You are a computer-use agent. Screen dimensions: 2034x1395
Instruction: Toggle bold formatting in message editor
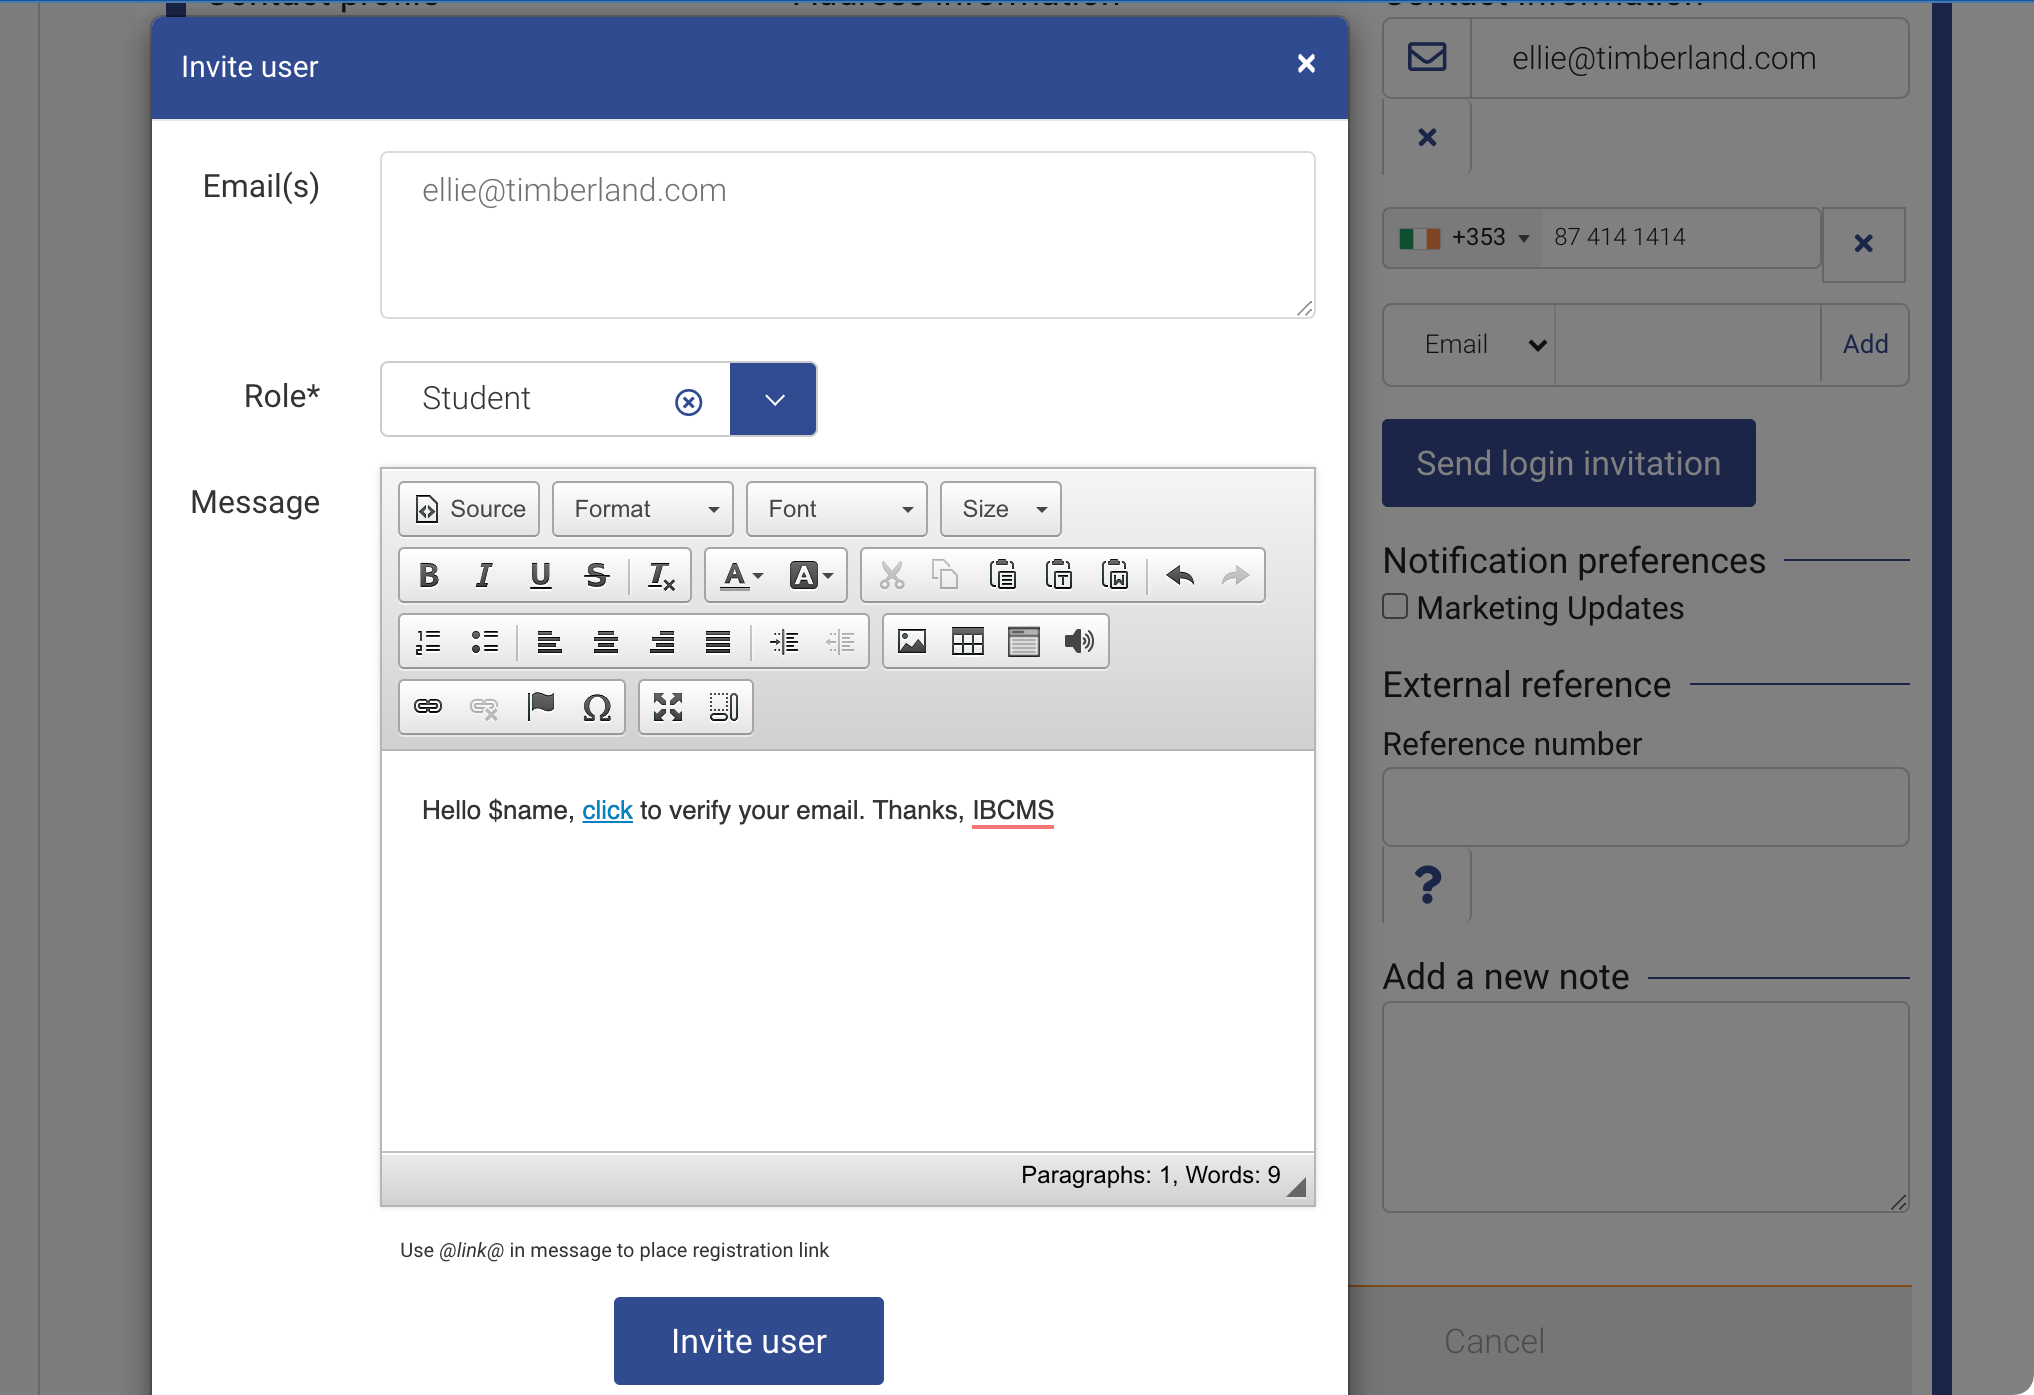pos(429,575)
